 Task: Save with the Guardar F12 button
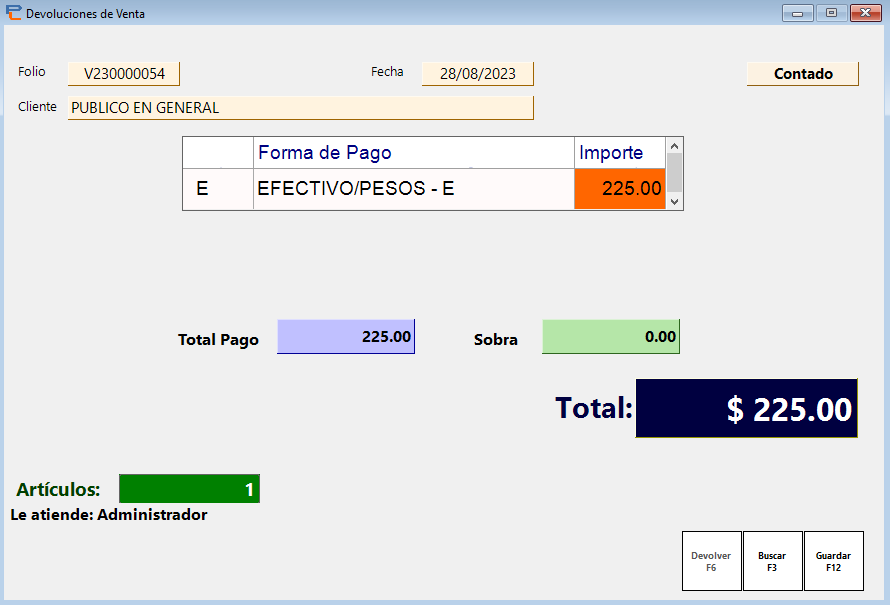tap(834, 561)
